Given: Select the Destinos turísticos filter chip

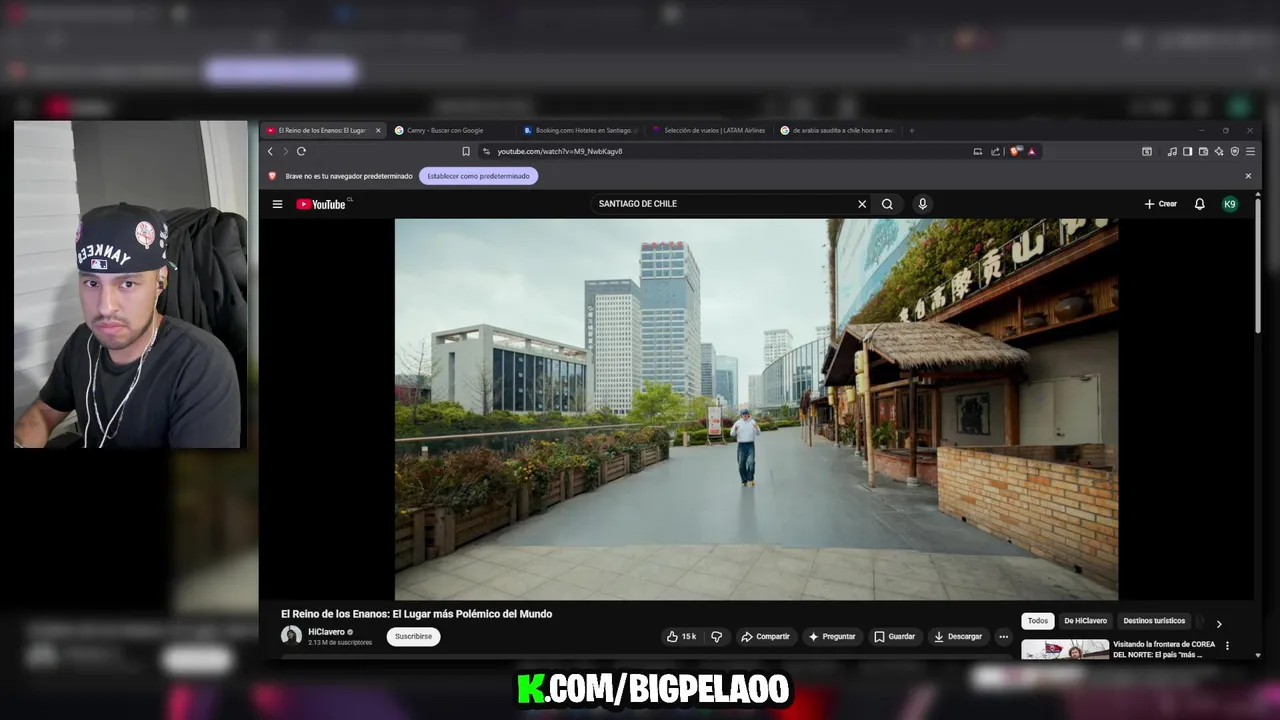Looking at the screenshot, I should coord(1154,621).
